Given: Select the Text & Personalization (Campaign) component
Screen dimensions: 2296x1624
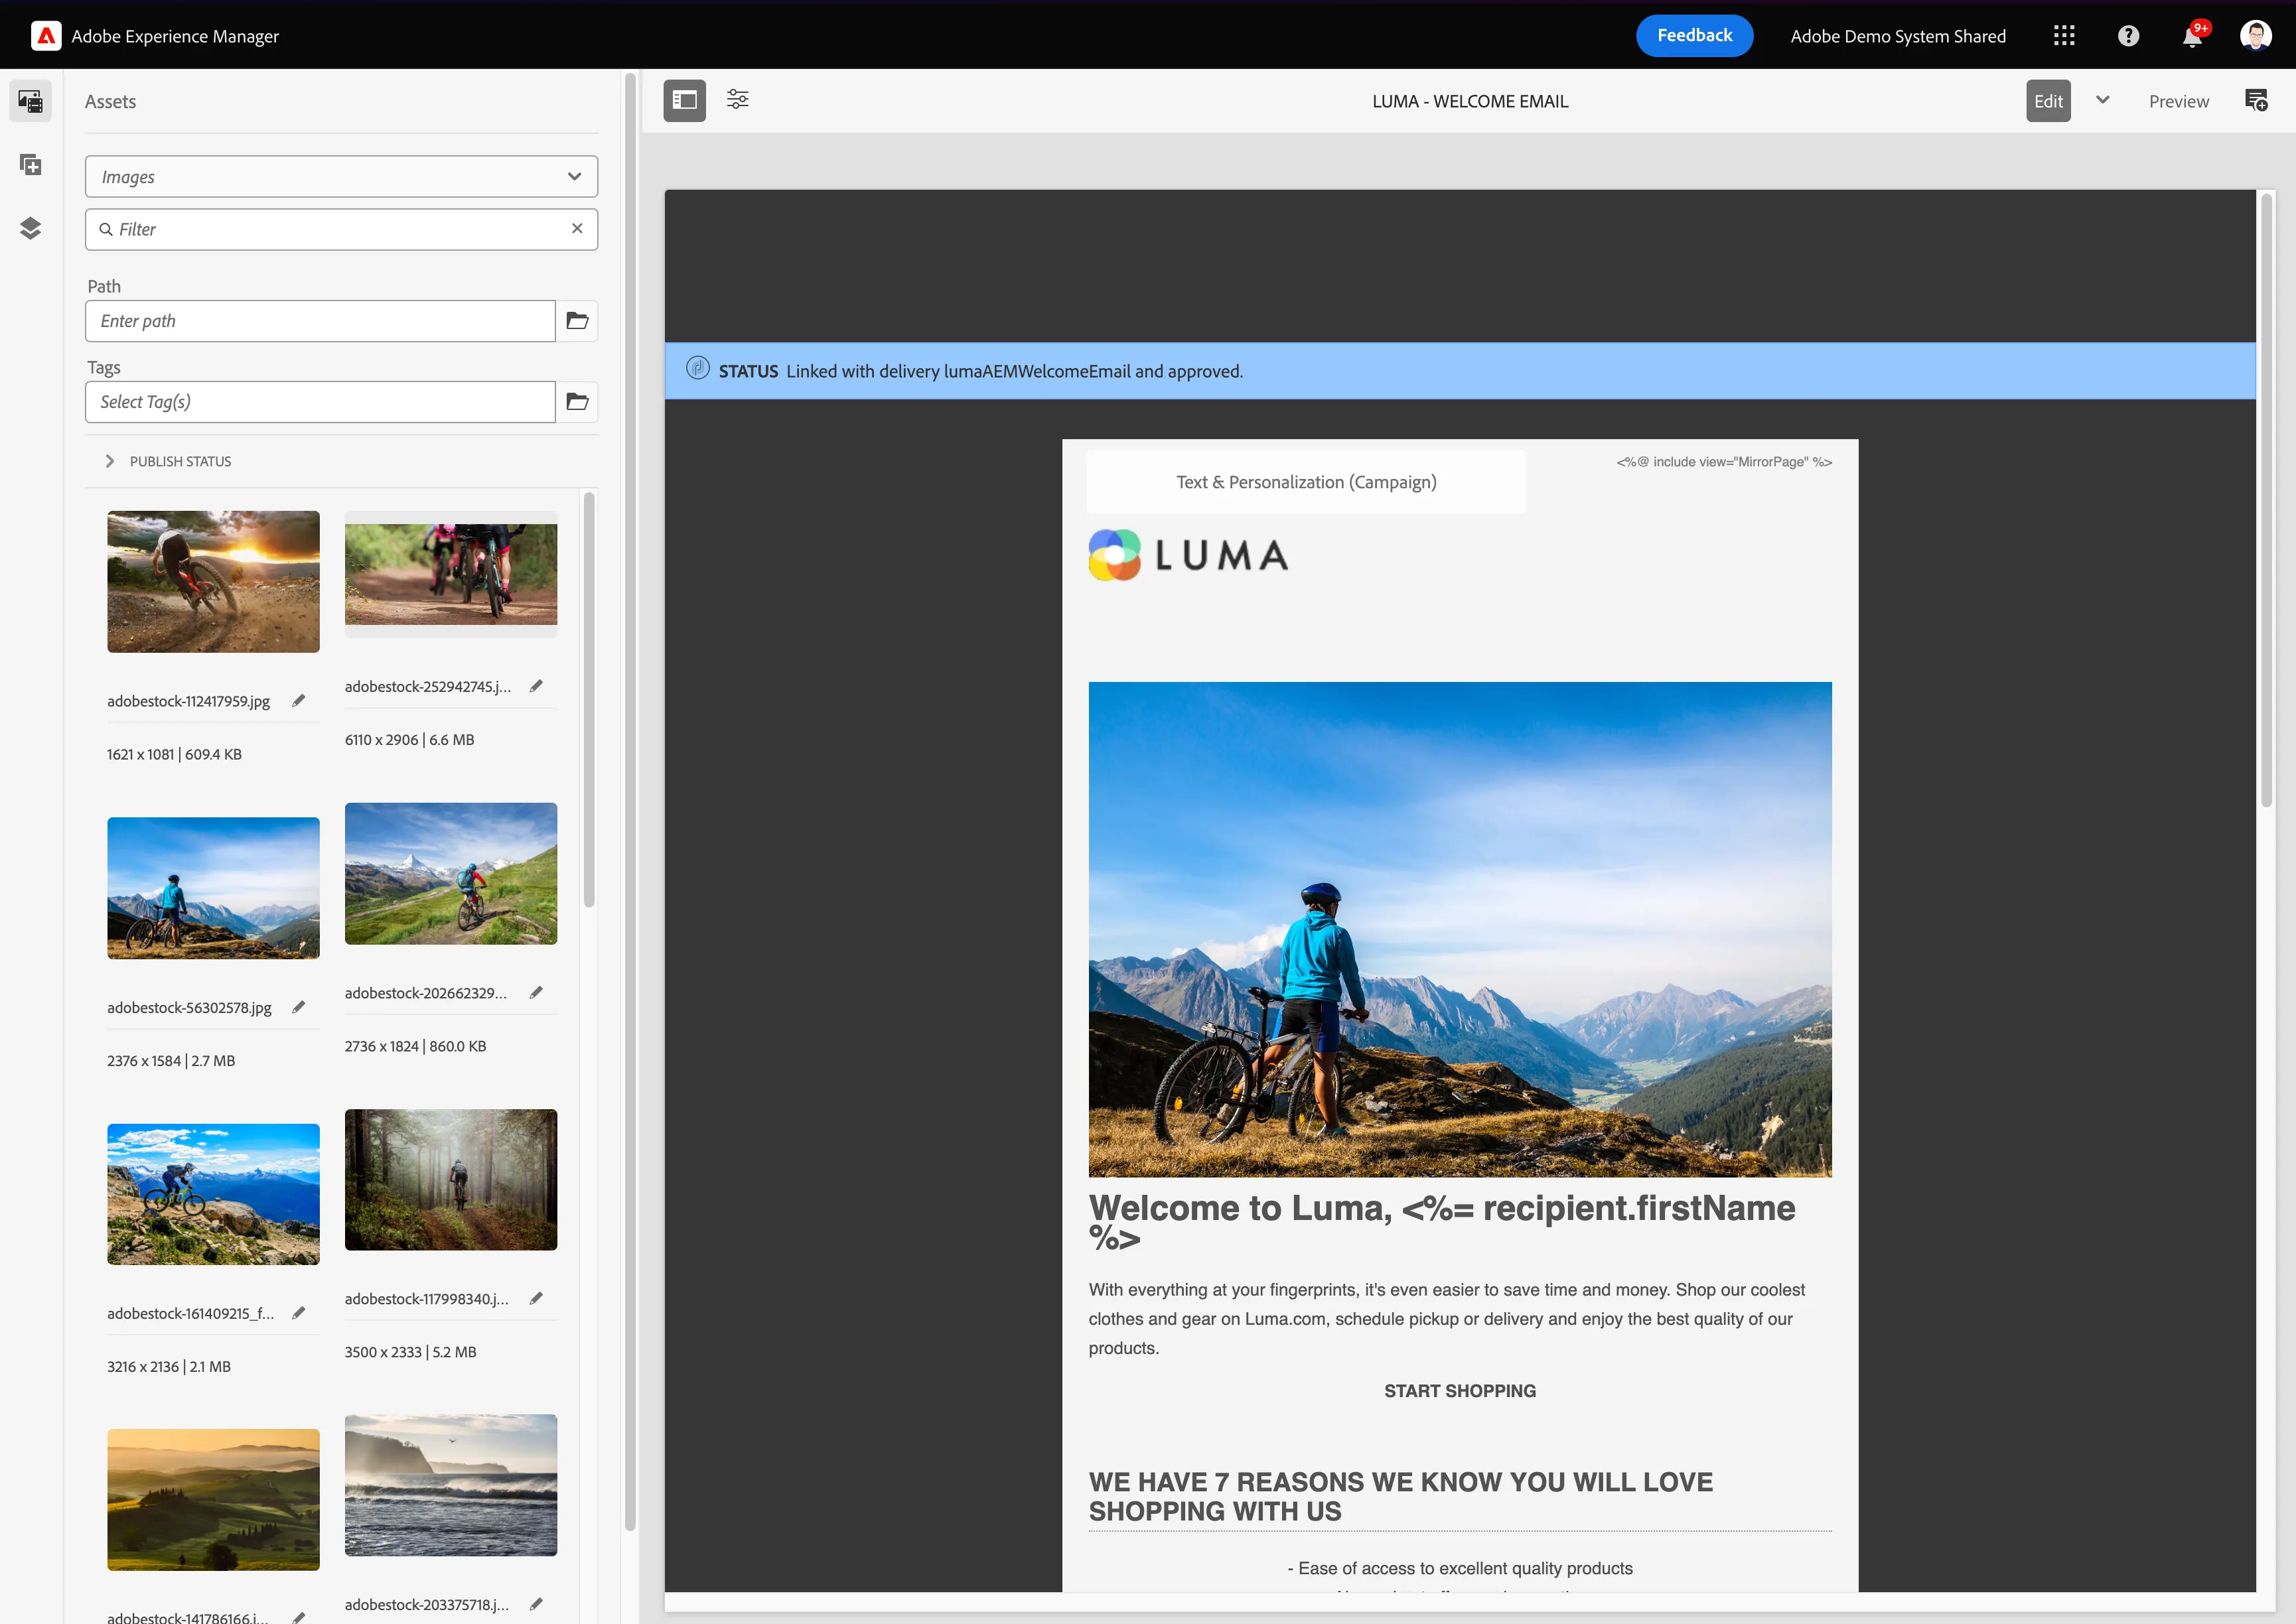Looking at the screenshot, I should point(1306,482).
